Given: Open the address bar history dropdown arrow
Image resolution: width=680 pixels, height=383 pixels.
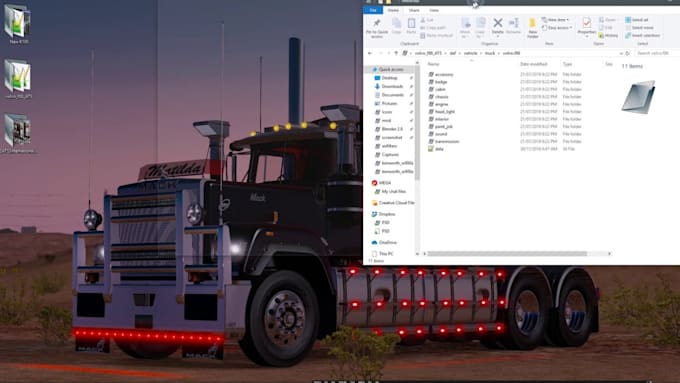Looking at the screenshot, I should click(x=621, y=53).
